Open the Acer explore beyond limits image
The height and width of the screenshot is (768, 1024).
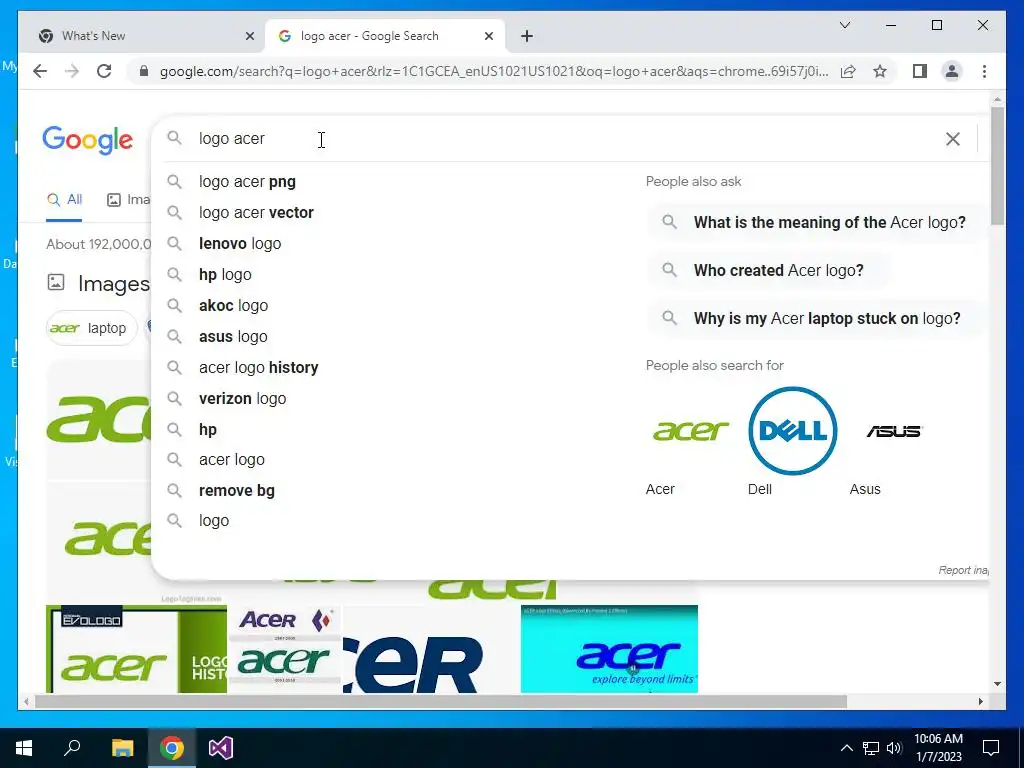tap(609, 648)
